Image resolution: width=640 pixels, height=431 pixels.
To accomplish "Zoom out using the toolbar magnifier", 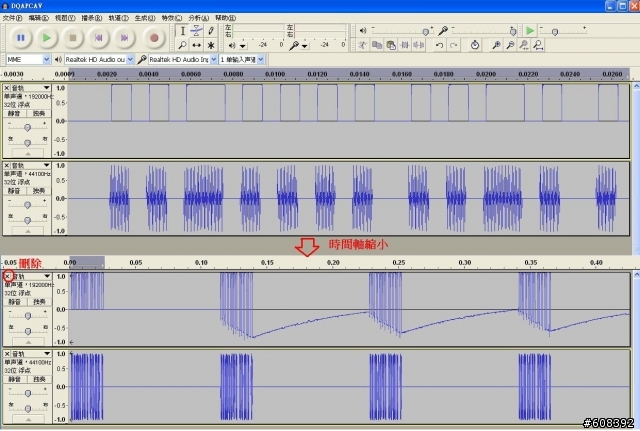I will (510, 45).
